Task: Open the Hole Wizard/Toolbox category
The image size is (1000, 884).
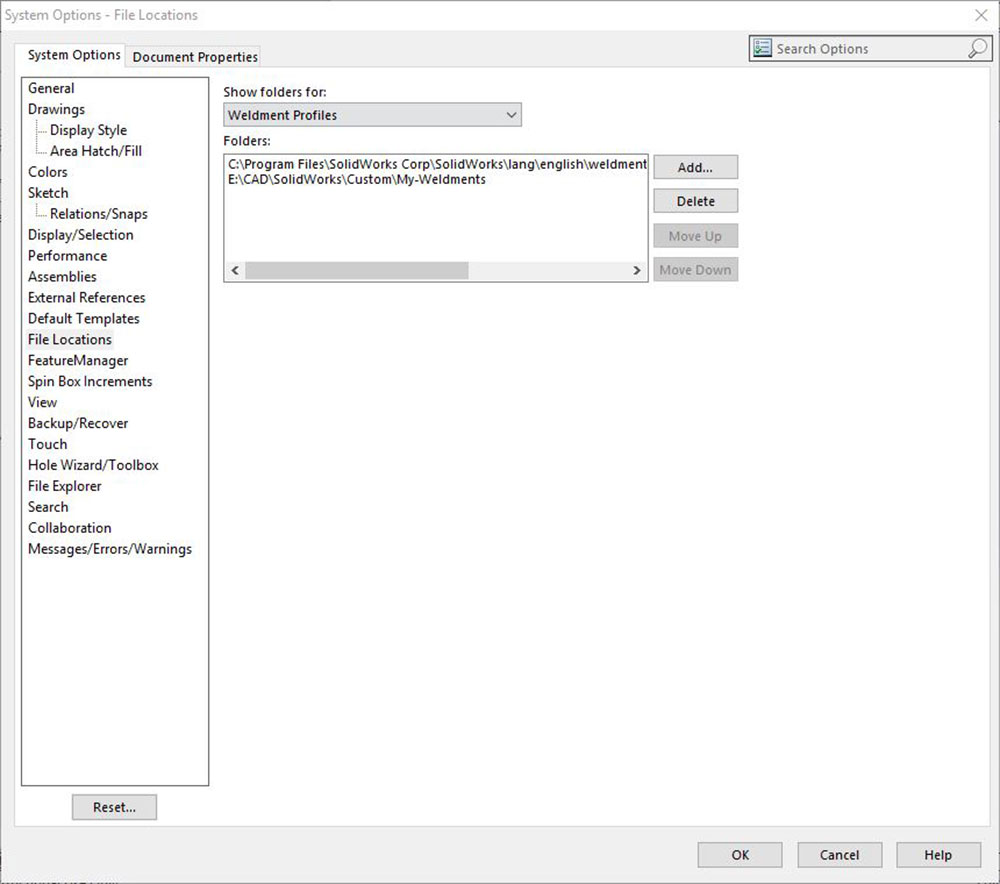Action: click(93, 465)
